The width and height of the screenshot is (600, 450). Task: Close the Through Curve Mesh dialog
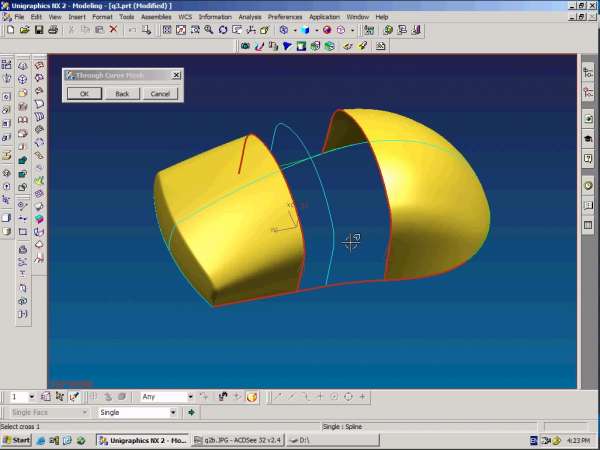tap(176, 75)
